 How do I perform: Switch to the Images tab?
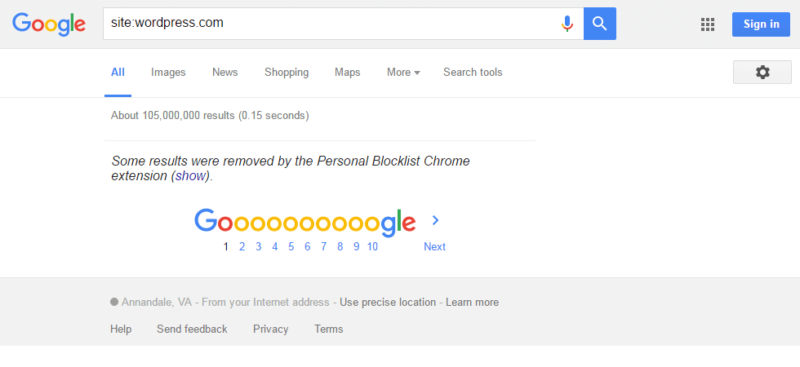pyautogui.click(x=168, y=72)
